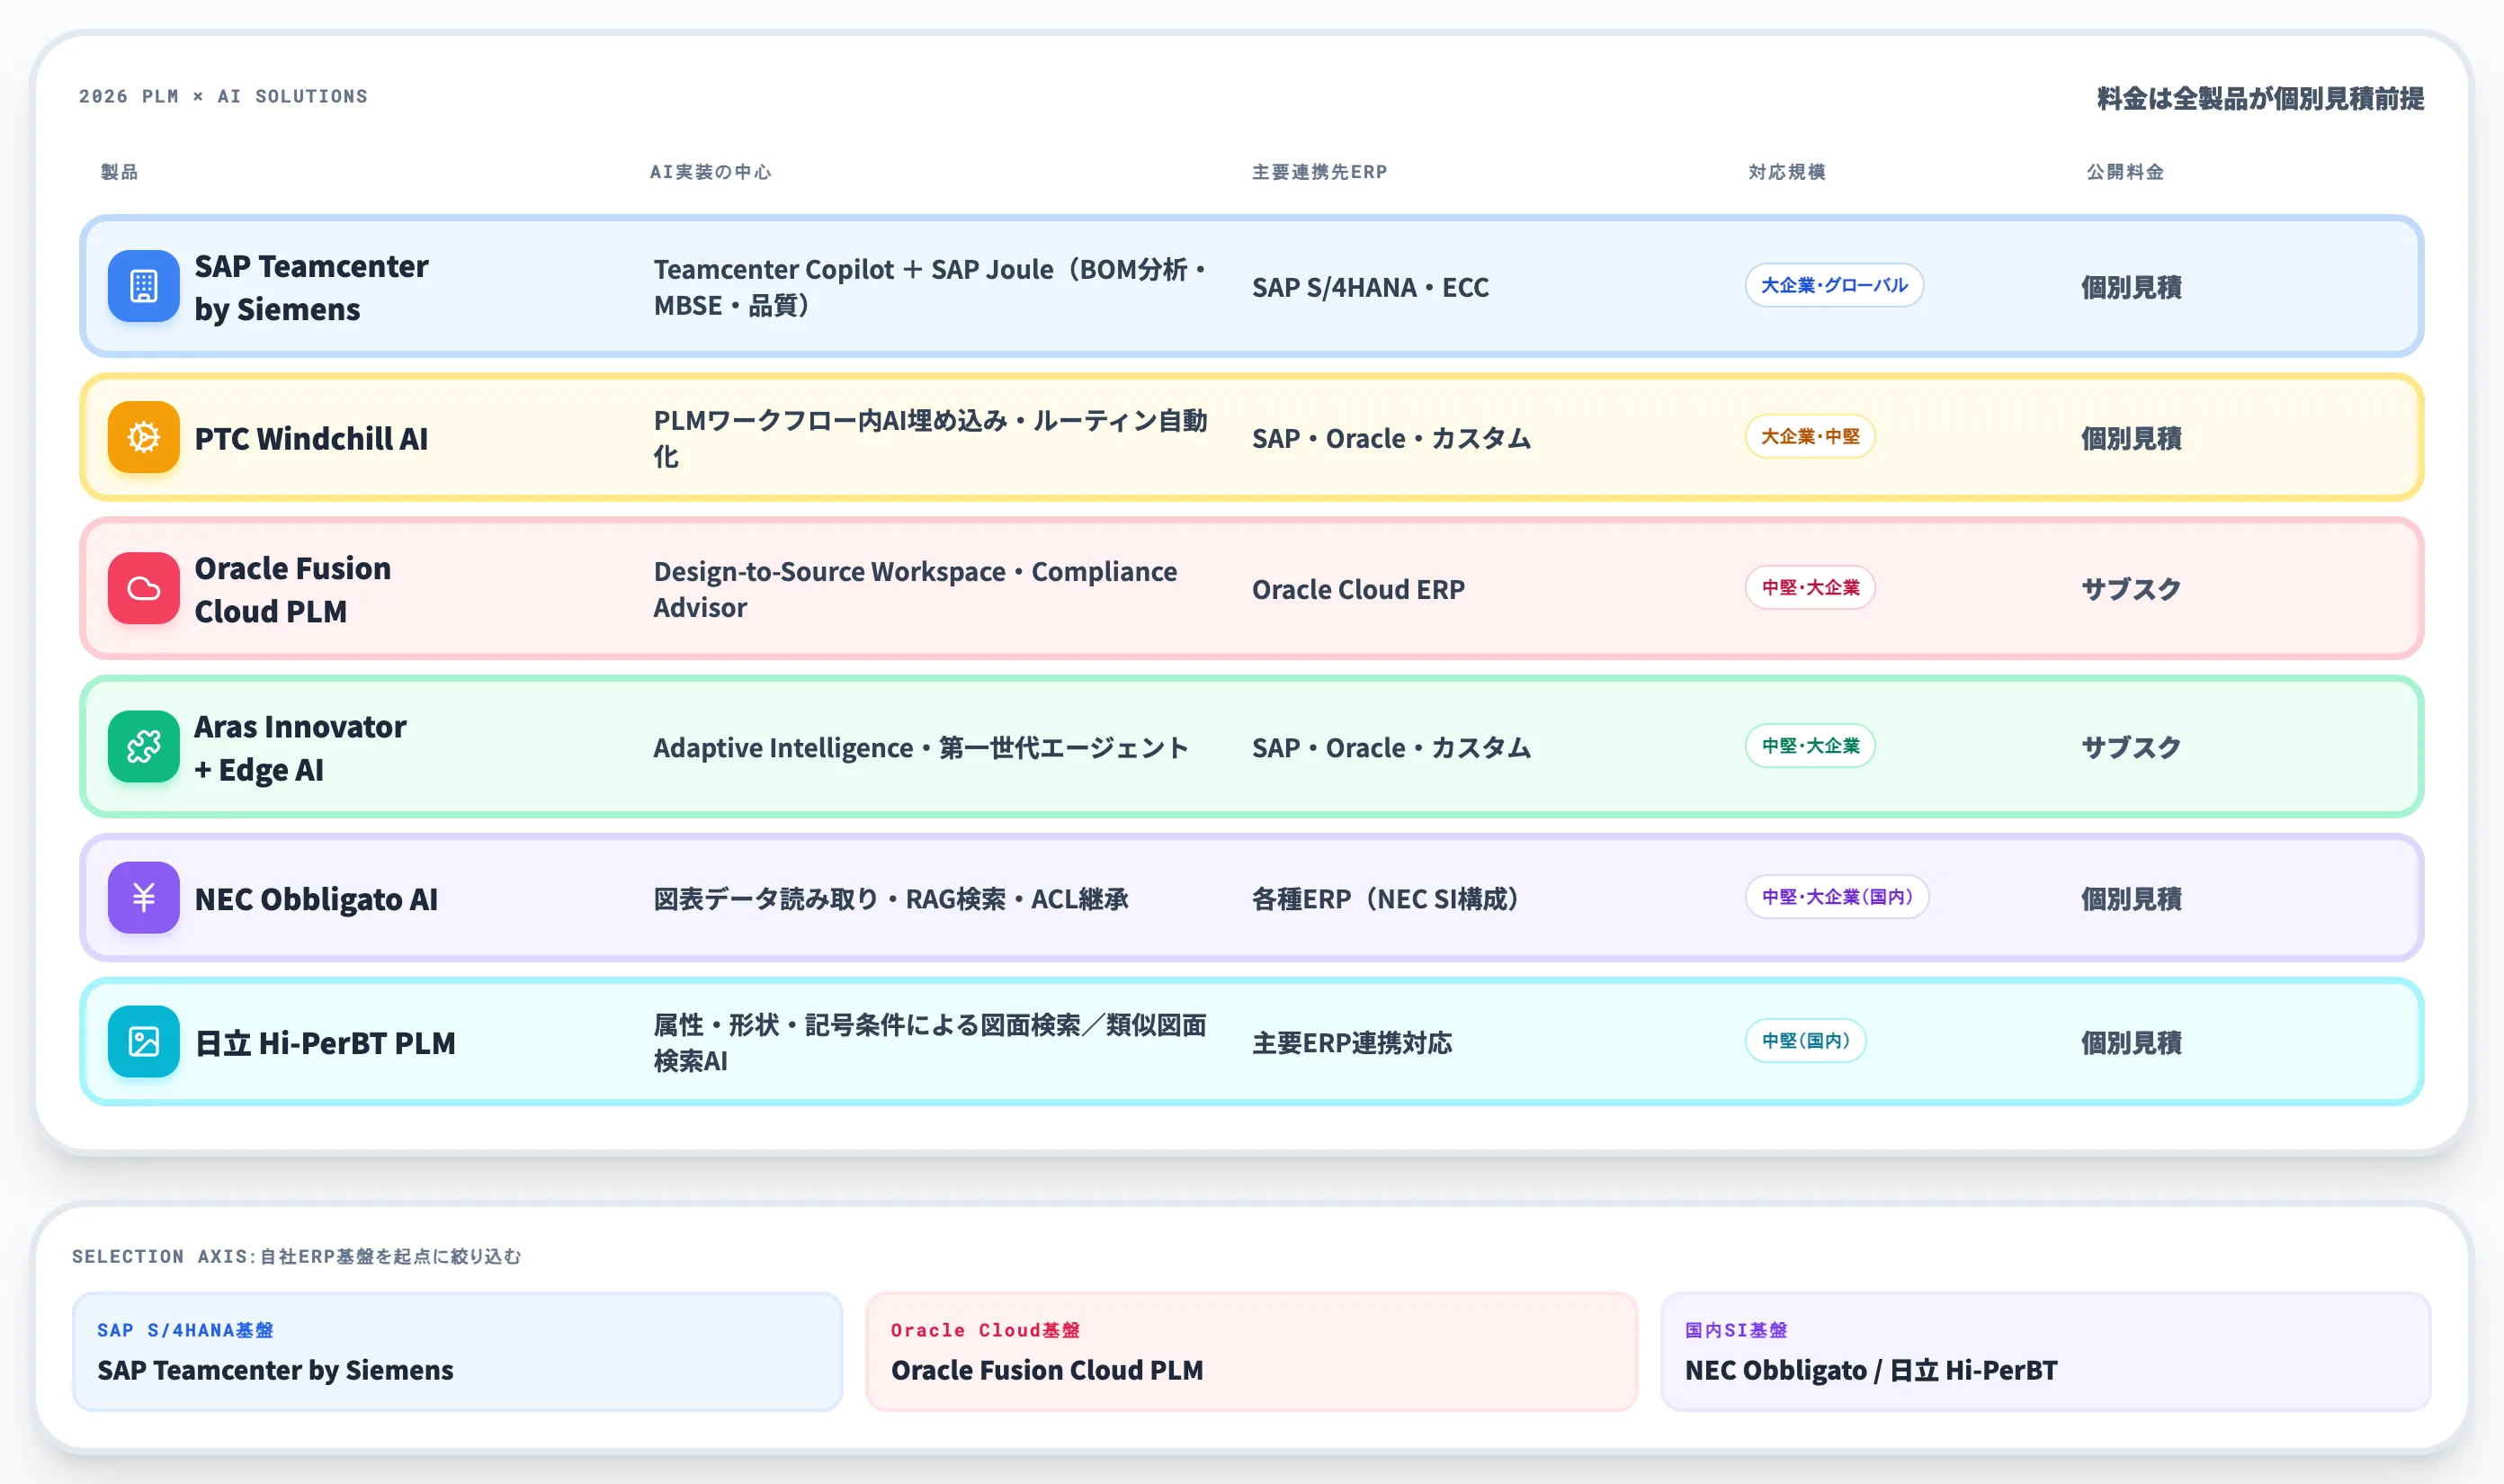The height and width of the screenshot is (1484, 2504).
Task: Select the 大企業·中堅 badge
Action: tap(1809, 436)
